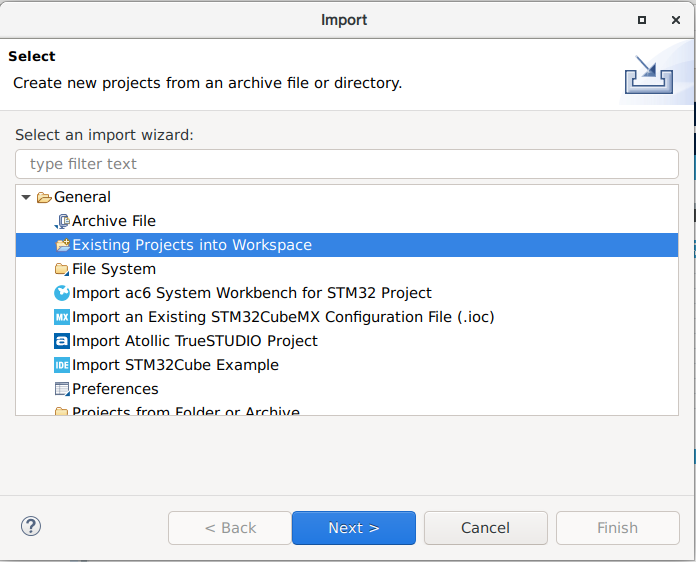Click the Existing Projects into Workspace icon

[62, 245]
